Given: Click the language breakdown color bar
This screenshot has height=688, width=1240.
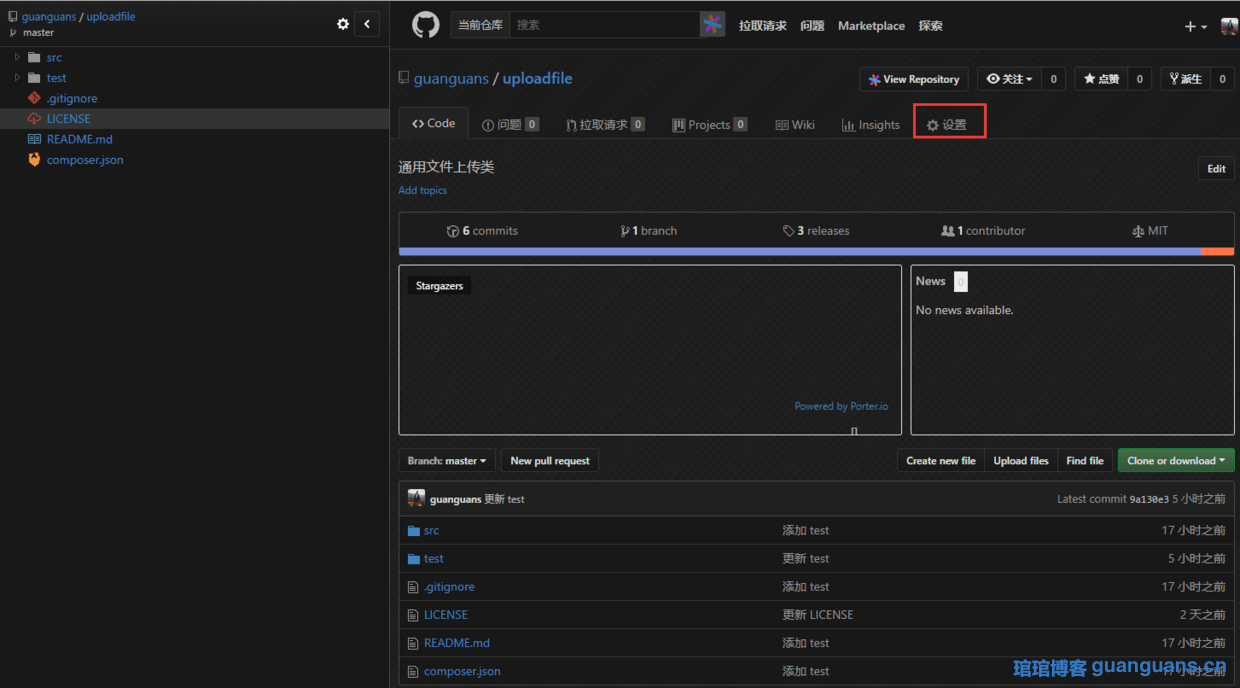Looking at the screenshot, I should (x=816, y=252).
